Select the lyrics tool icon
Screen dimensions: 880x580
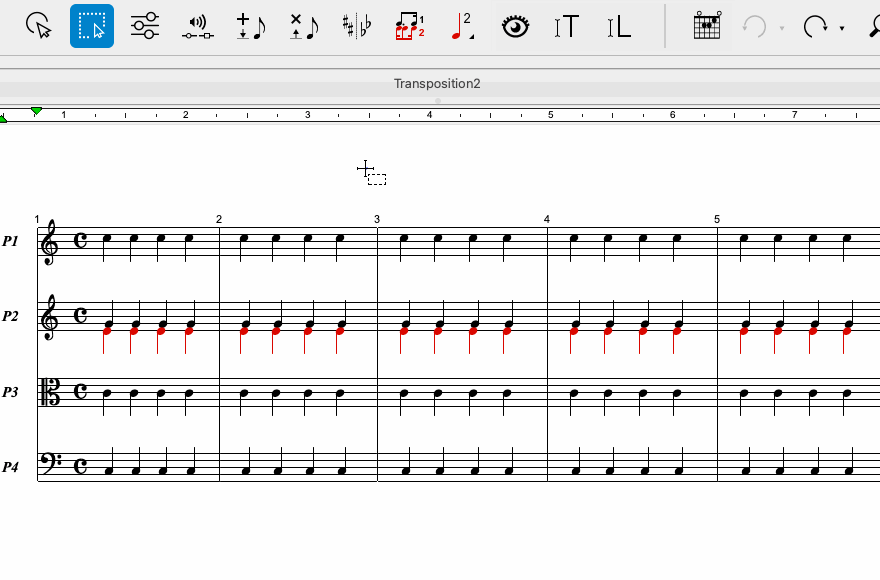click(x=619, y=26)
